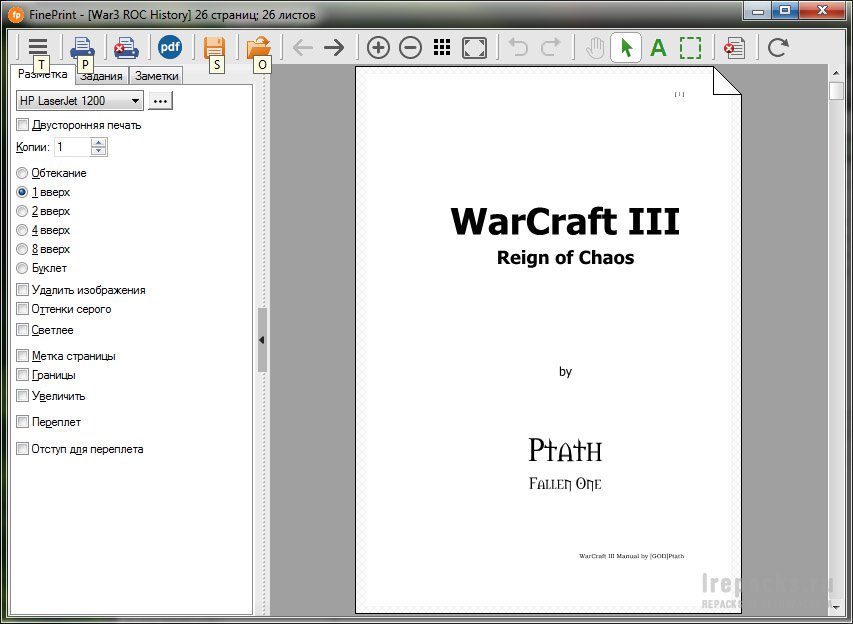Click the orange floppy Save icon
853x624 pixels.
tap(214, 47)
